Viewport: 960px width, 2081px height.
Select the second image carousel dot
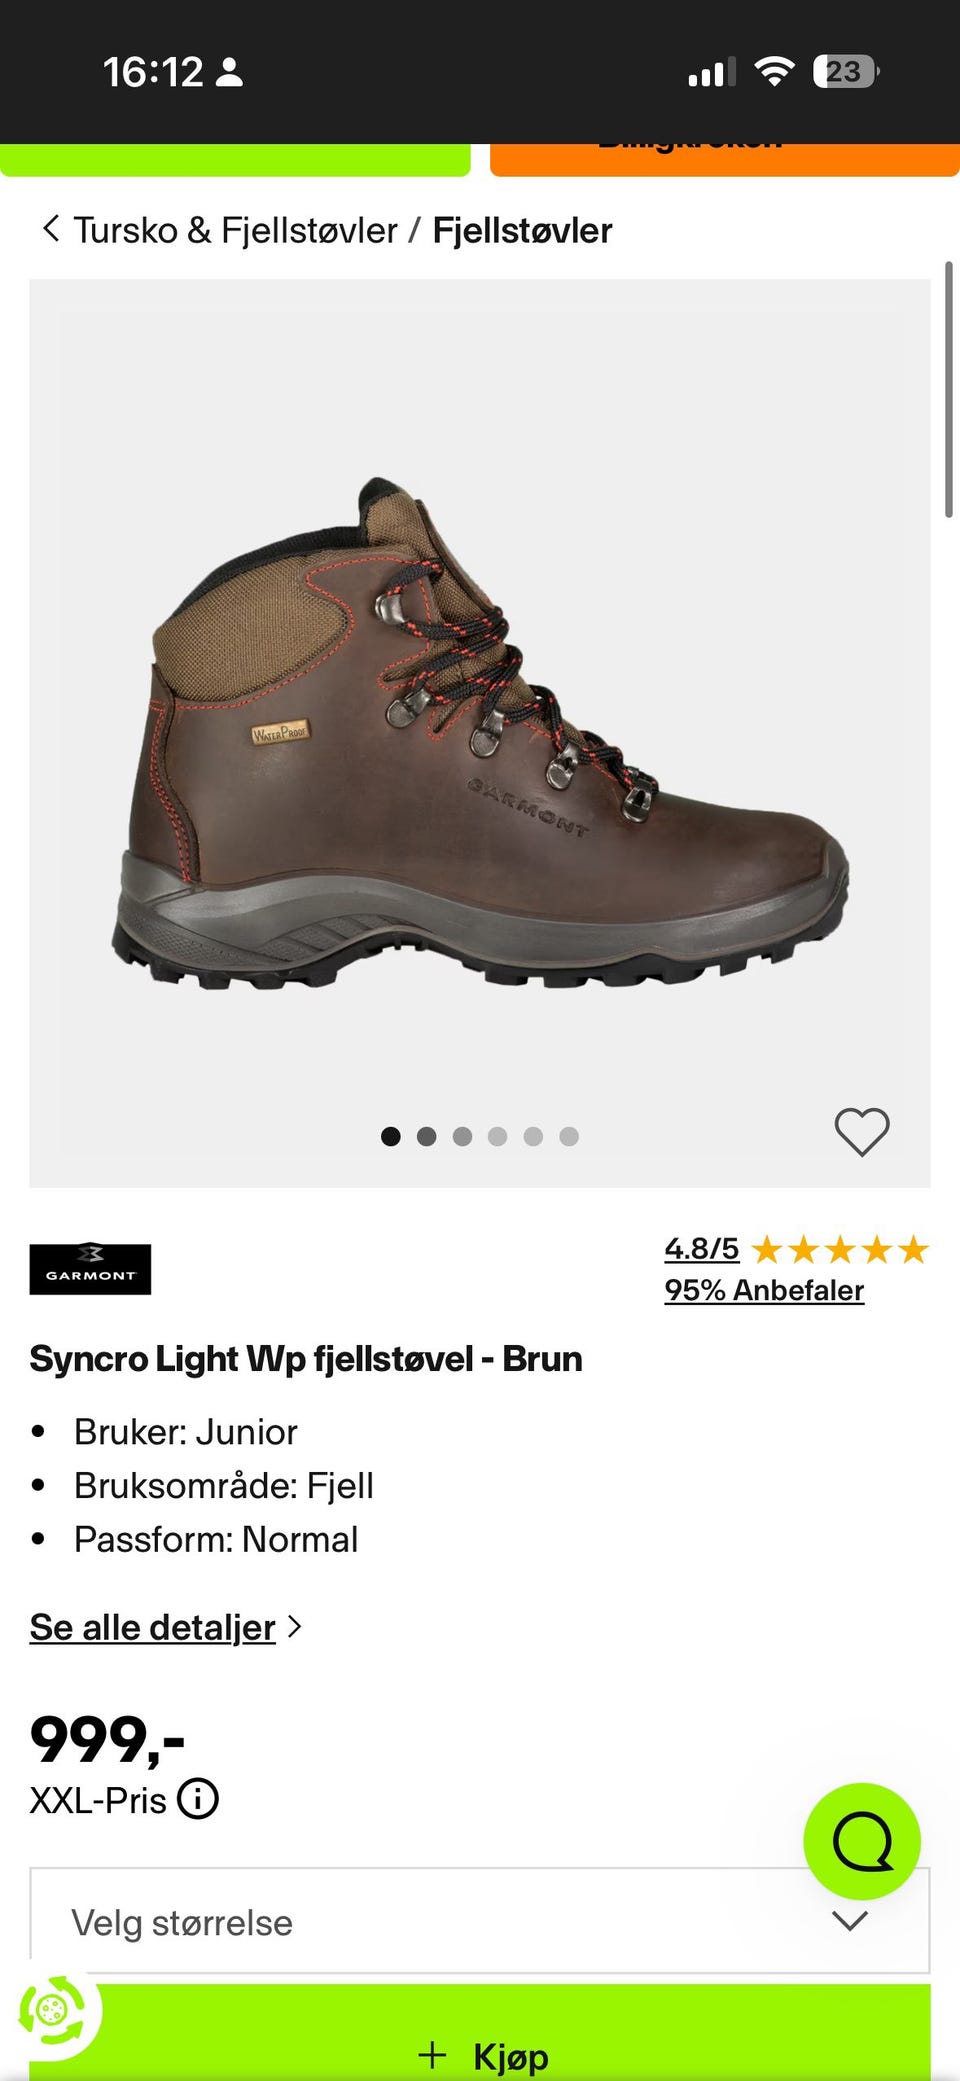tap(426, 1136)
